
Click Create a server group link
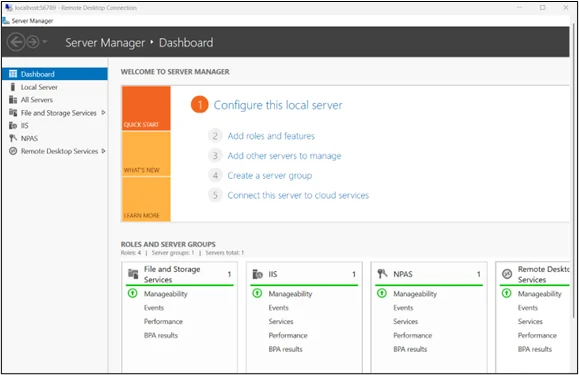270,175
